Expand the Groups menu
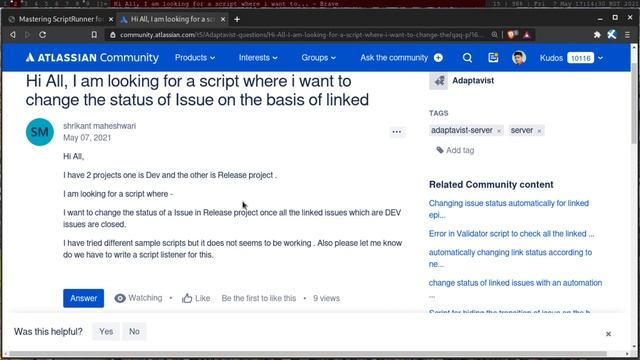Viewport: 640px width, 360px height. pos(318,58)
